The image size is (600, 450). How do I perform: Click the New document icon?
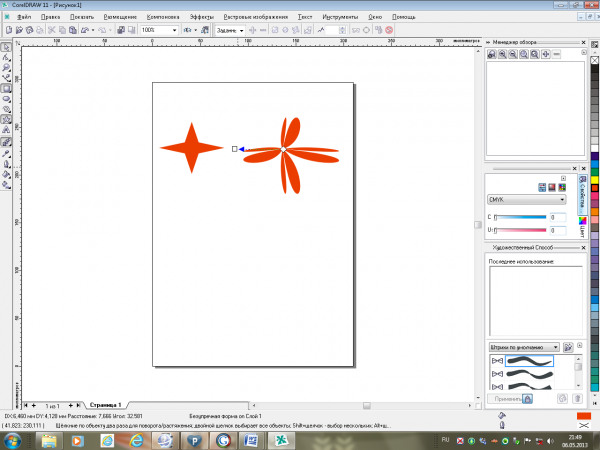(9, 30)
